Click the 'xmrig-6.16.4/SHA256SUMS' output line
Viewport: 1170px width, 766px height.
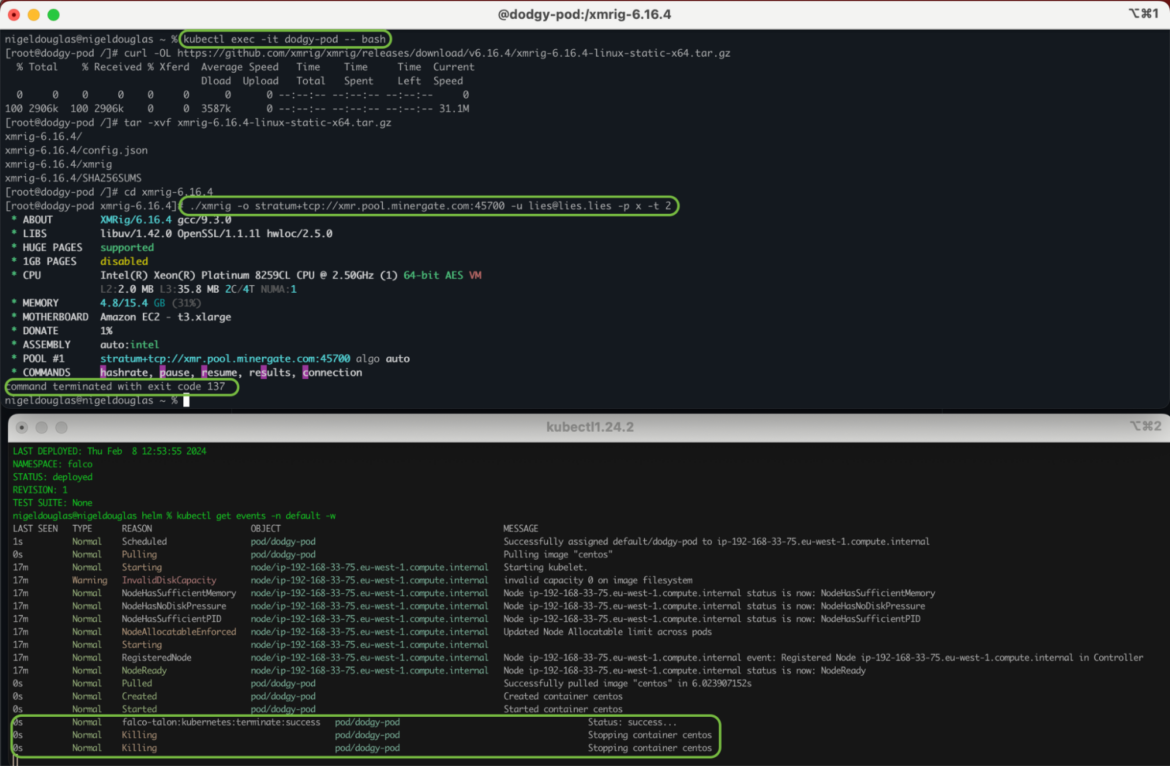click(73, 178)
